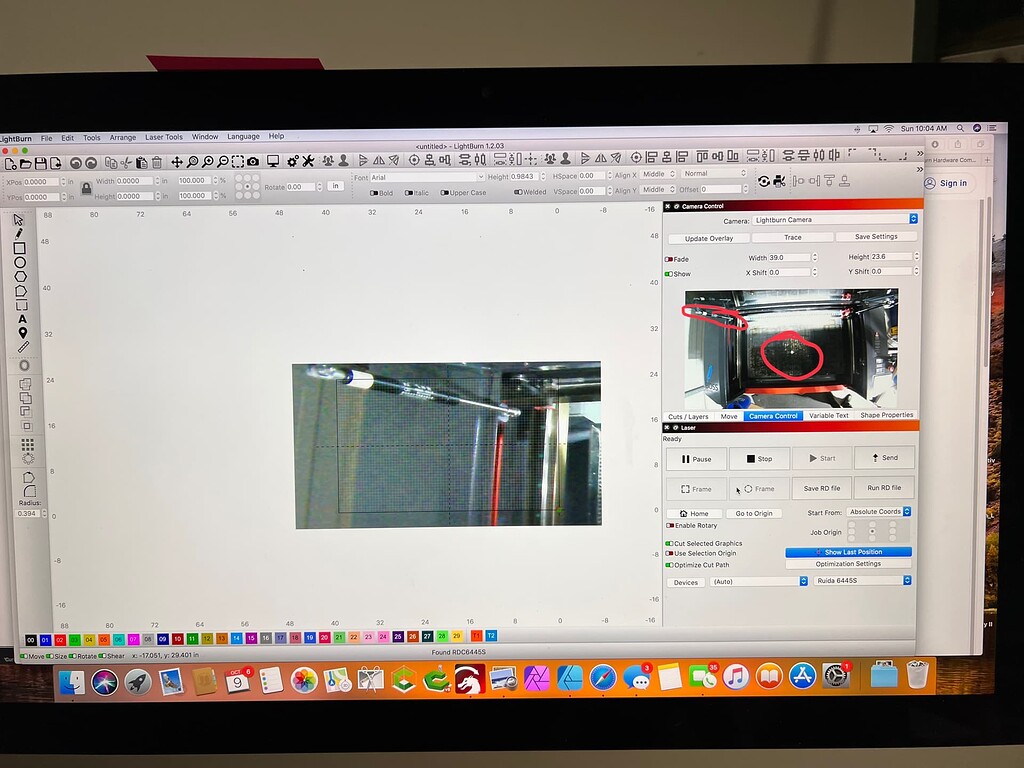Image resolution: width=1024 pixels, height=768 pixels.
Task: Toggle Cut Selected Graphics
Action: (x=672, y=543)
